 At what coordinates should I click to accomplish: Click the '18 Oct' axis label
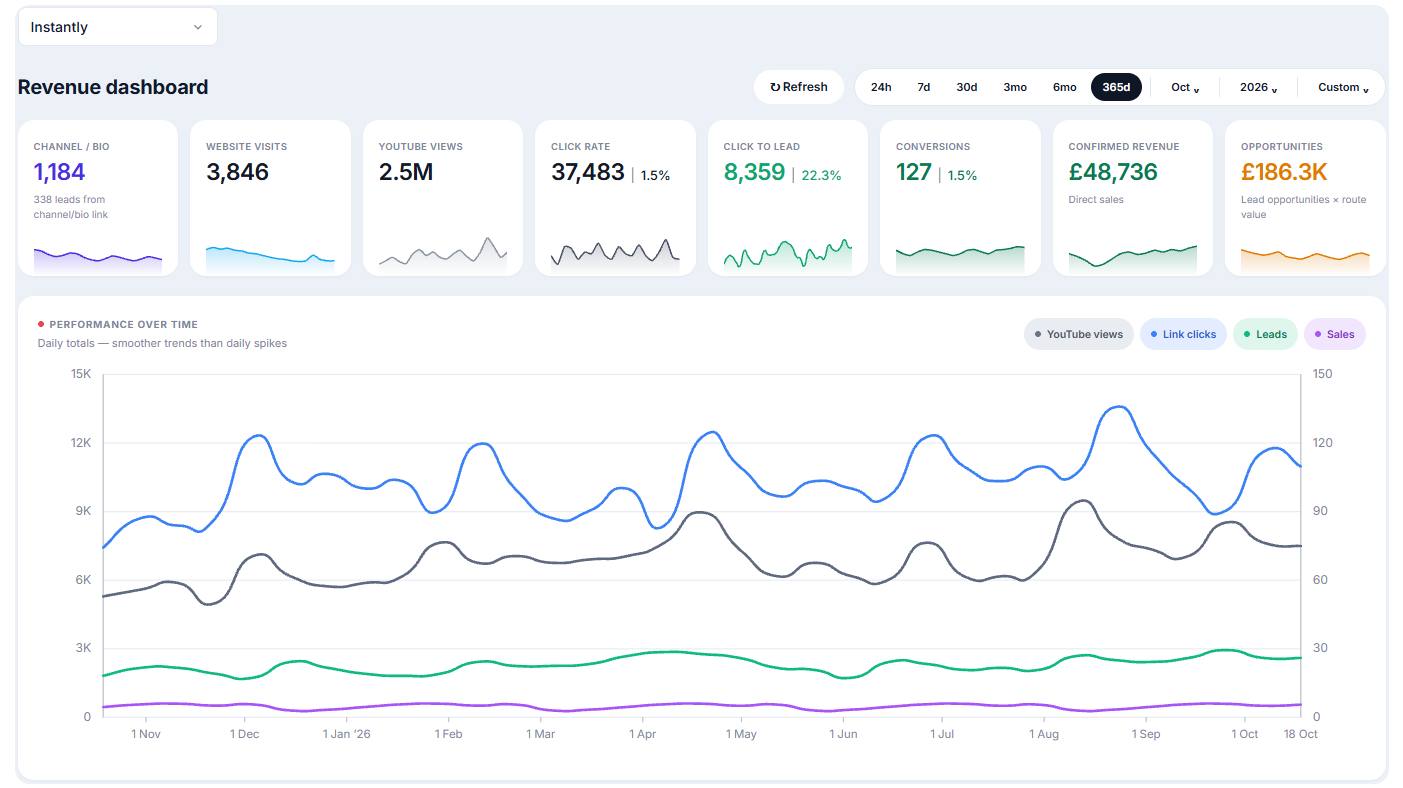(1301, 734)
